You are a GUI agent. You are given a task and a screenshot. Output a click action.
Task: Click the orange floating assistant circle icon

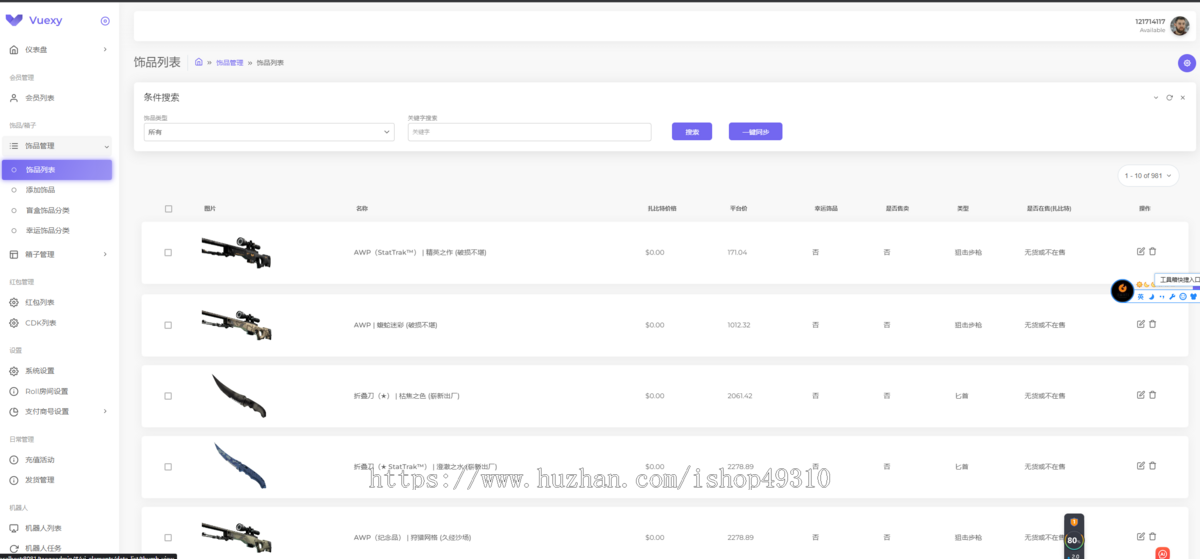pos(1122,291)
